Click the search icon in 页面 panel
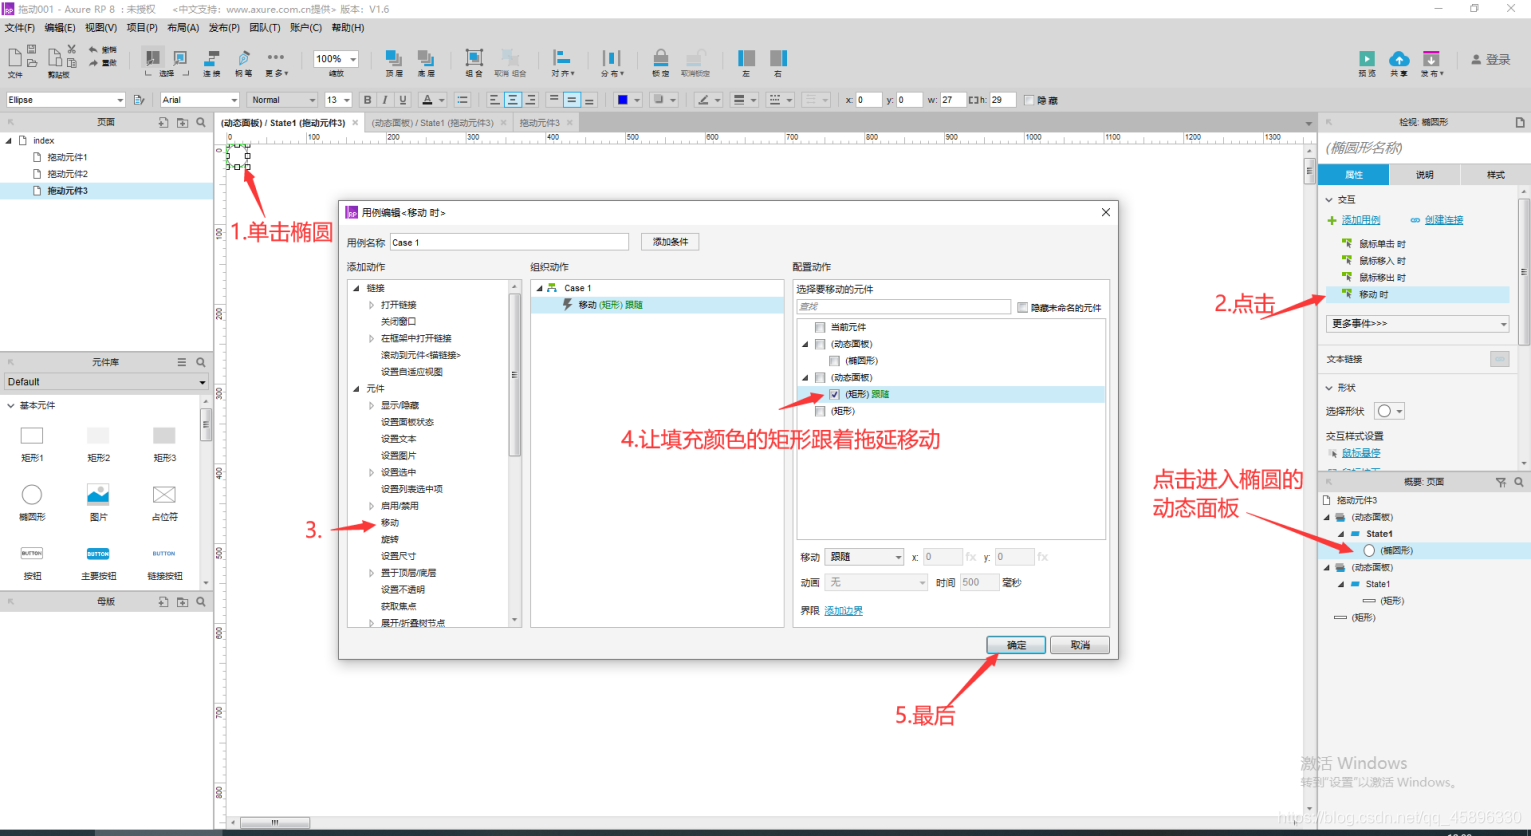The height and width of the screenshot is (836, 1531). tap(201, 123)
